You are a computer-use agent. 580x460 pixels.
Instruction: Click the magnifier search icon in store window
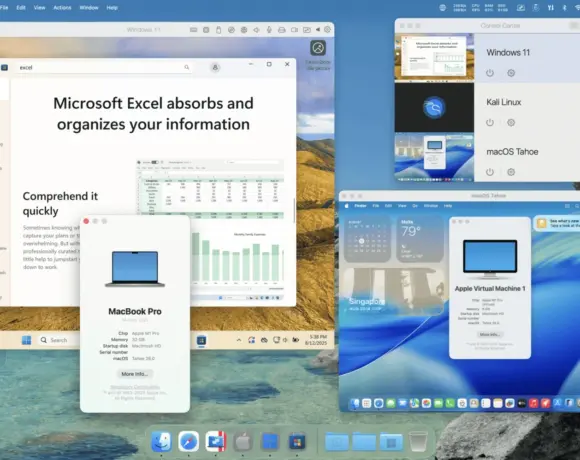[x=187, y=67]
